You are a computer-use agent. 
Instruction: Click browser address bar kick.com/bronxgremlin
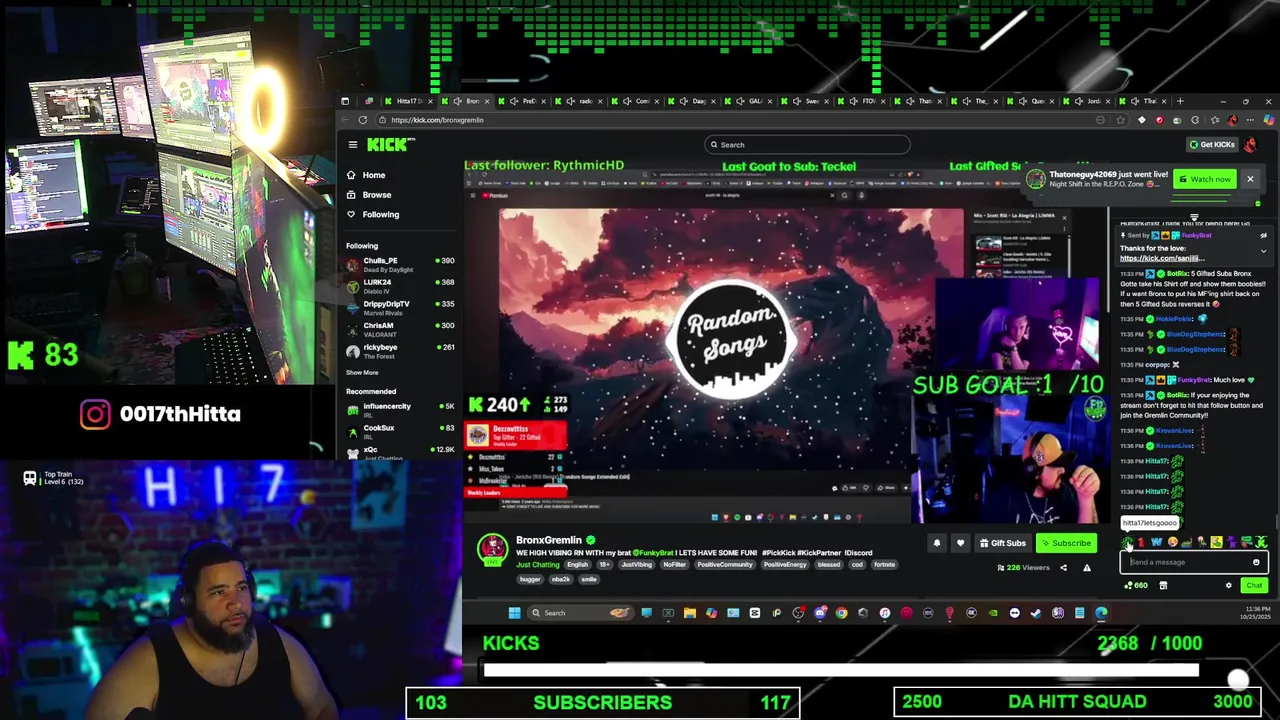[437, 120]
